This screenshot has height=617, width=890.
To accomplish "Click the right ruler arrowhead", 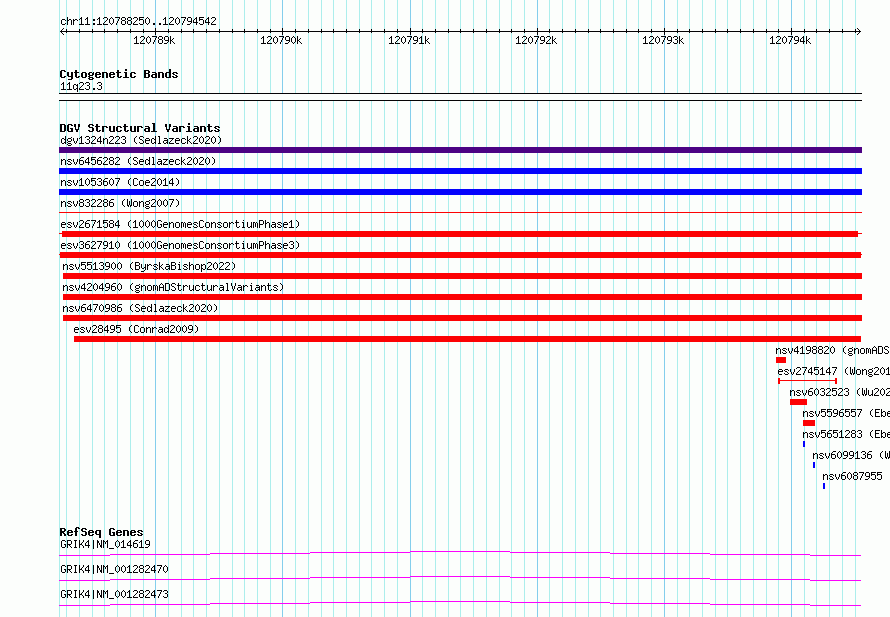I will pos(859,31).
